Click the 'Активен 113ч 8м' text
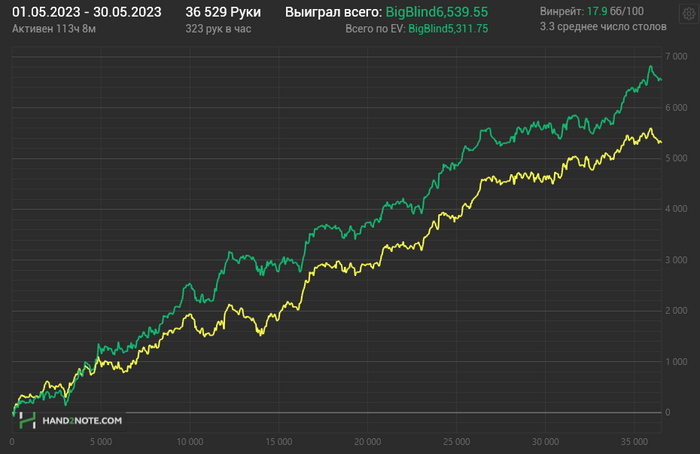700x454 pixels. pos(54,29)
